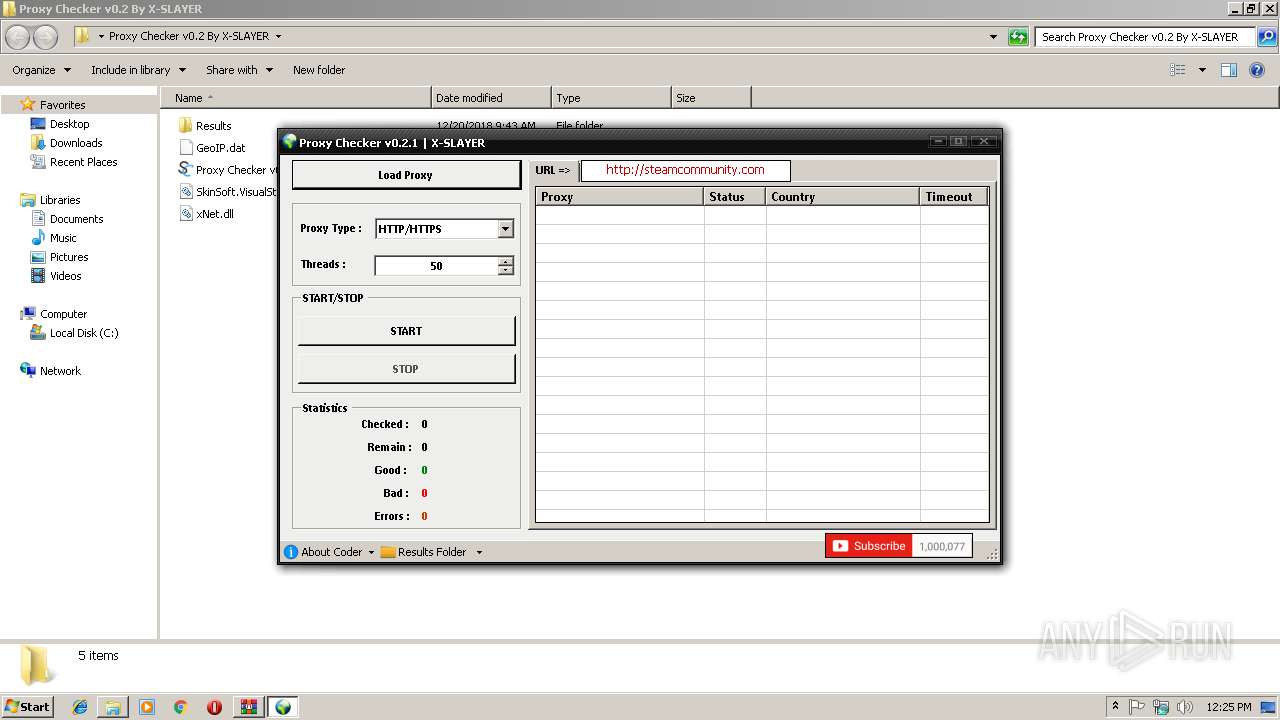Select the xNet.dll file
This screenshot has width=1280, height=720.
214,214
